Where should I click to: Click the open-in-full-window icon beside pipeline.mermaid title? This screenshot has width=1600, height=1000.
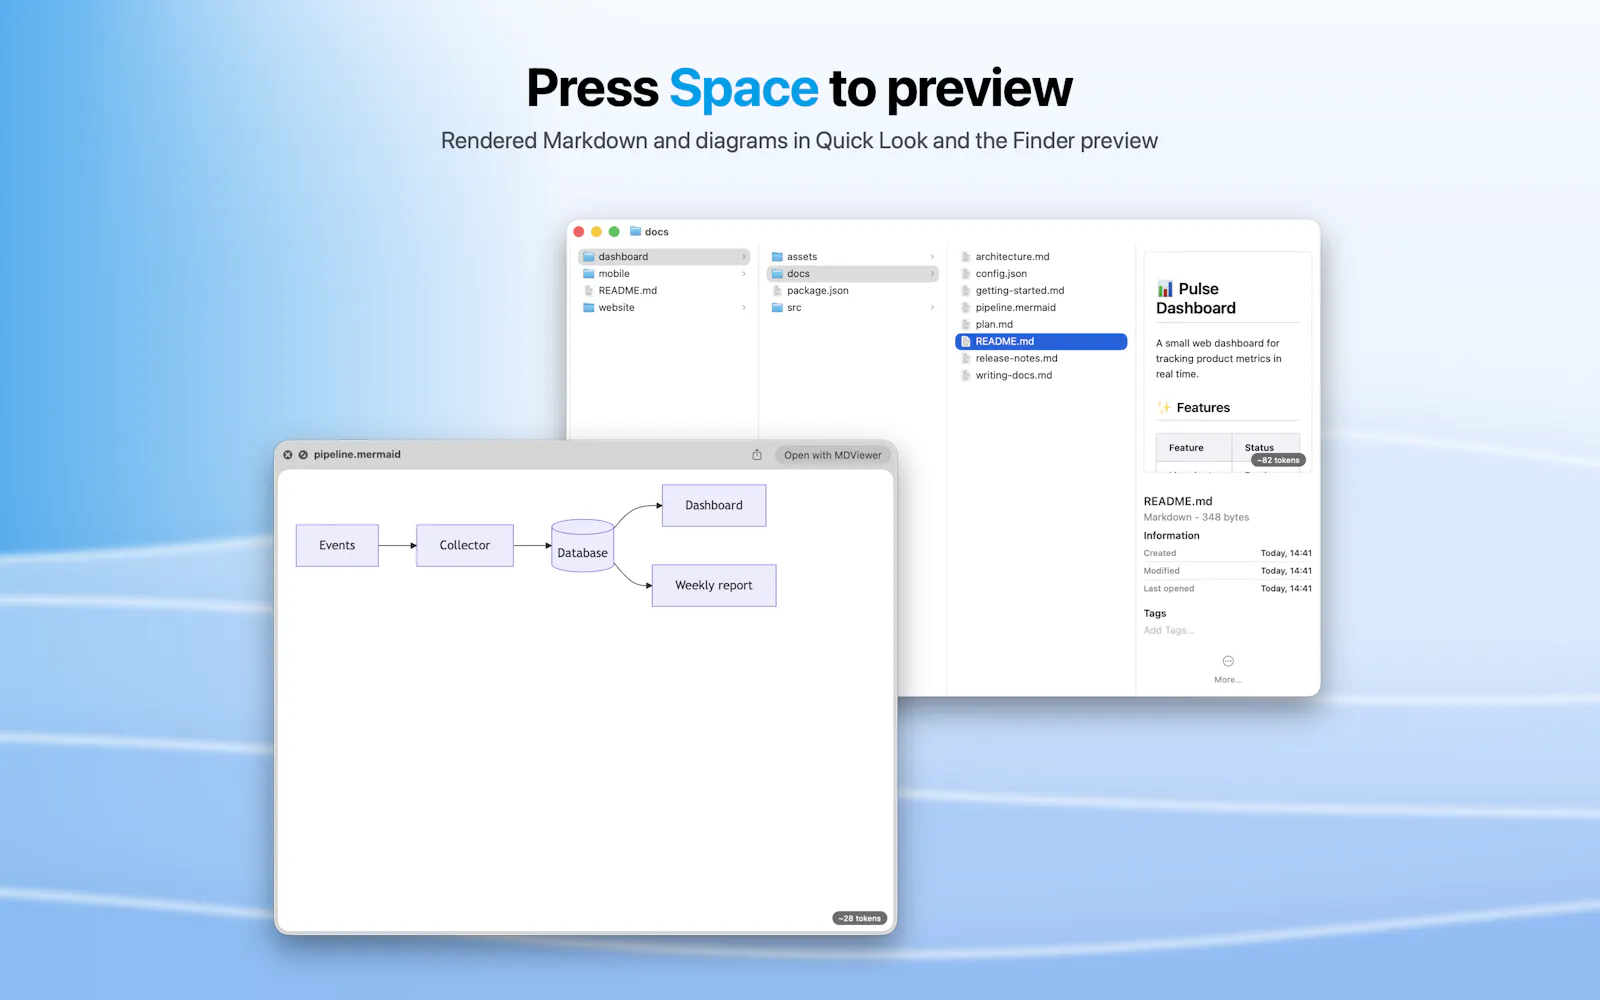click(x=303, y=455)
